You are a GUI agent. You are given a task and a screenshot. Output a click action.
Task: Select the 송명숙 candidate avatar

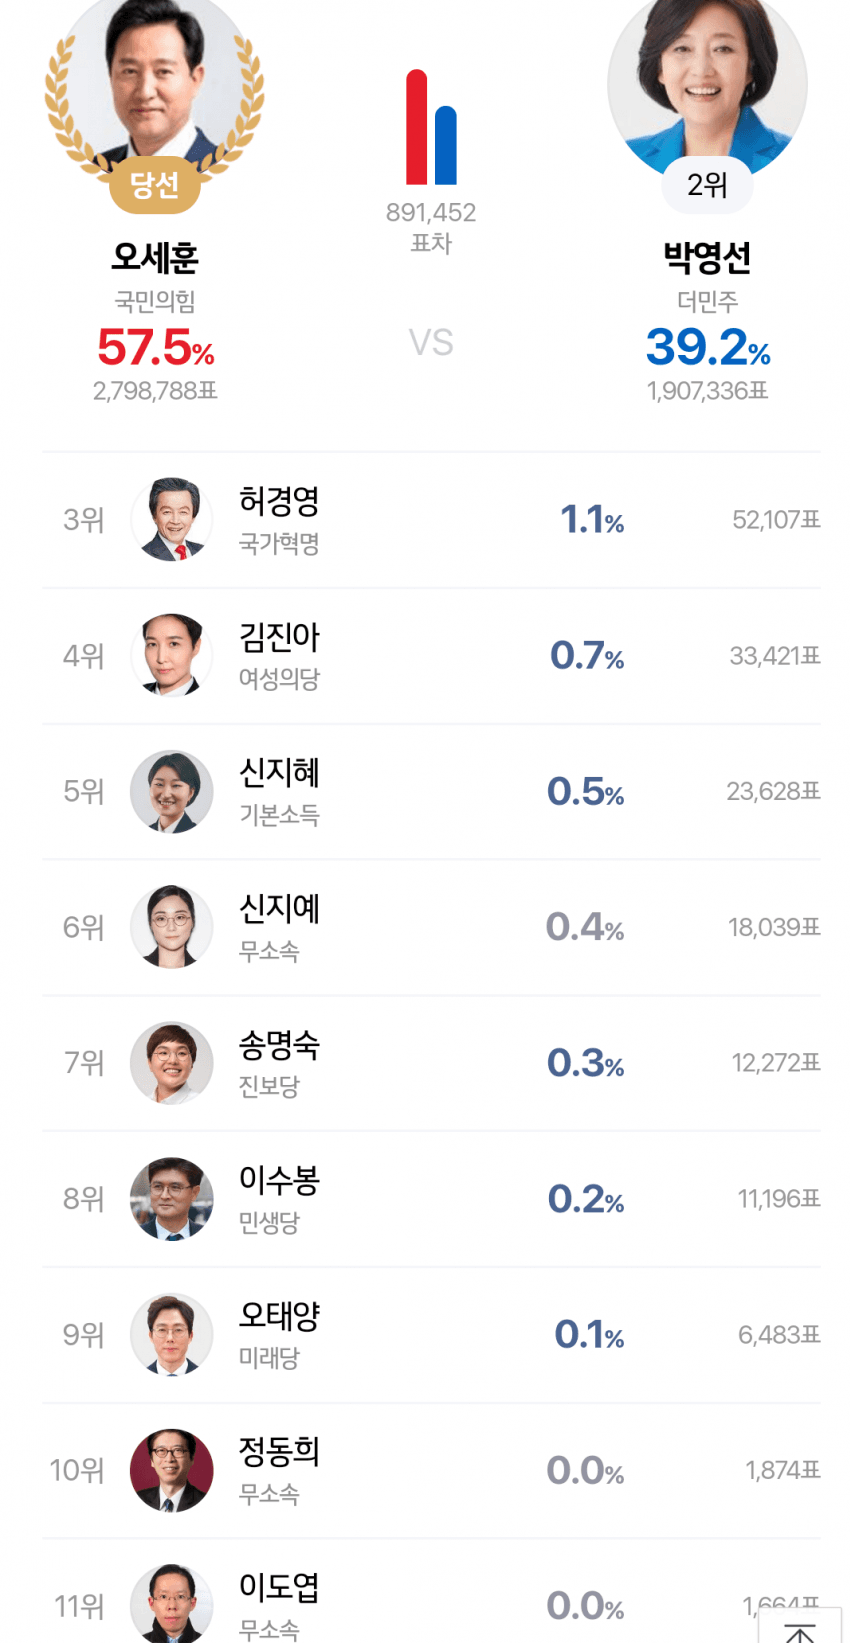172,1063
